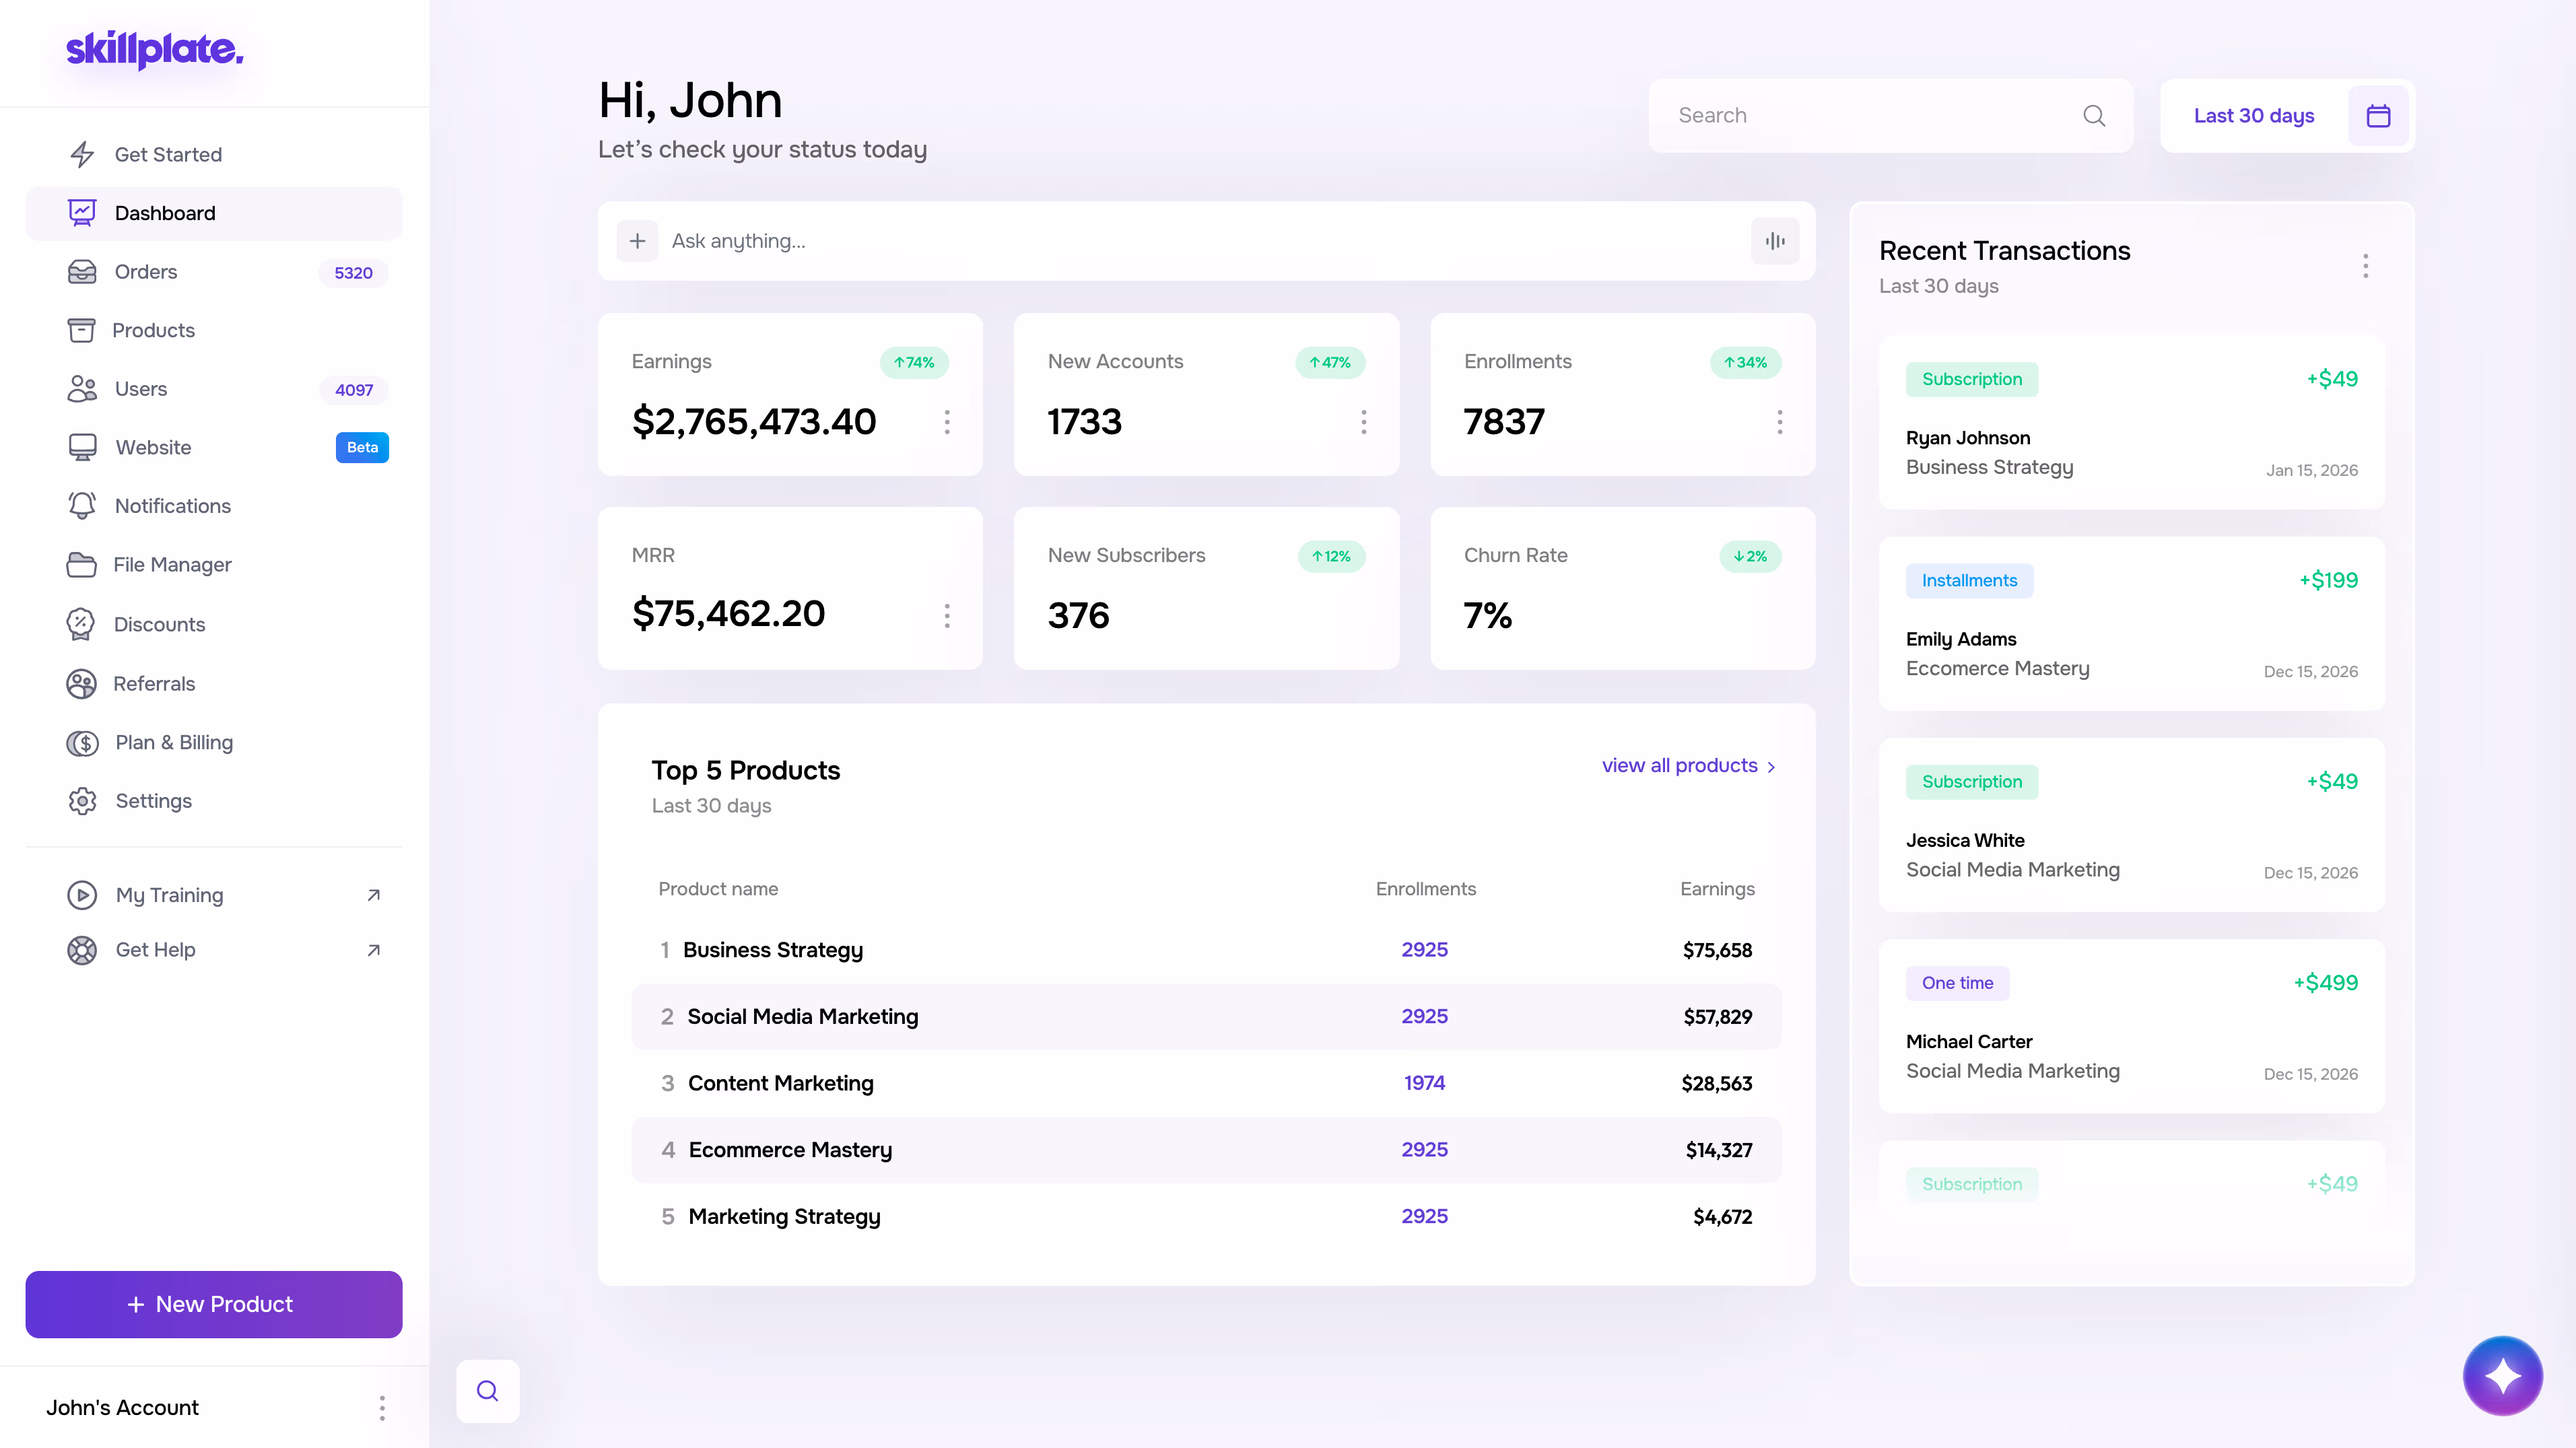Select the Last 30 days filter
This screenshot has width=2576, height=1448.
pos(2253,115)
